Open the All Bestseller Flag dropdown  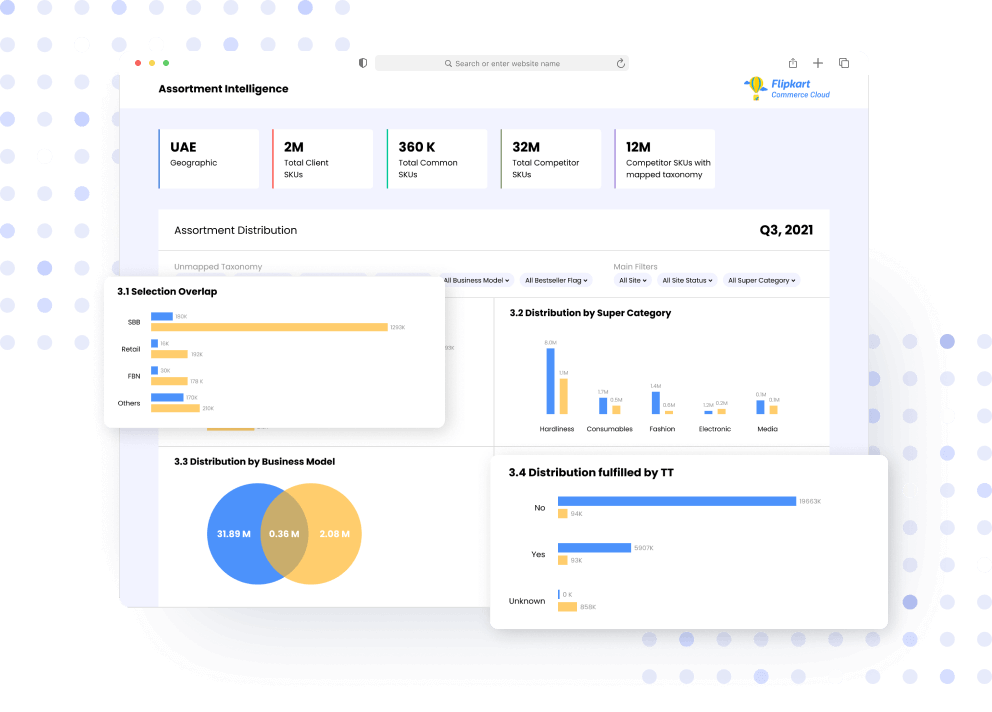coord(556,281)
